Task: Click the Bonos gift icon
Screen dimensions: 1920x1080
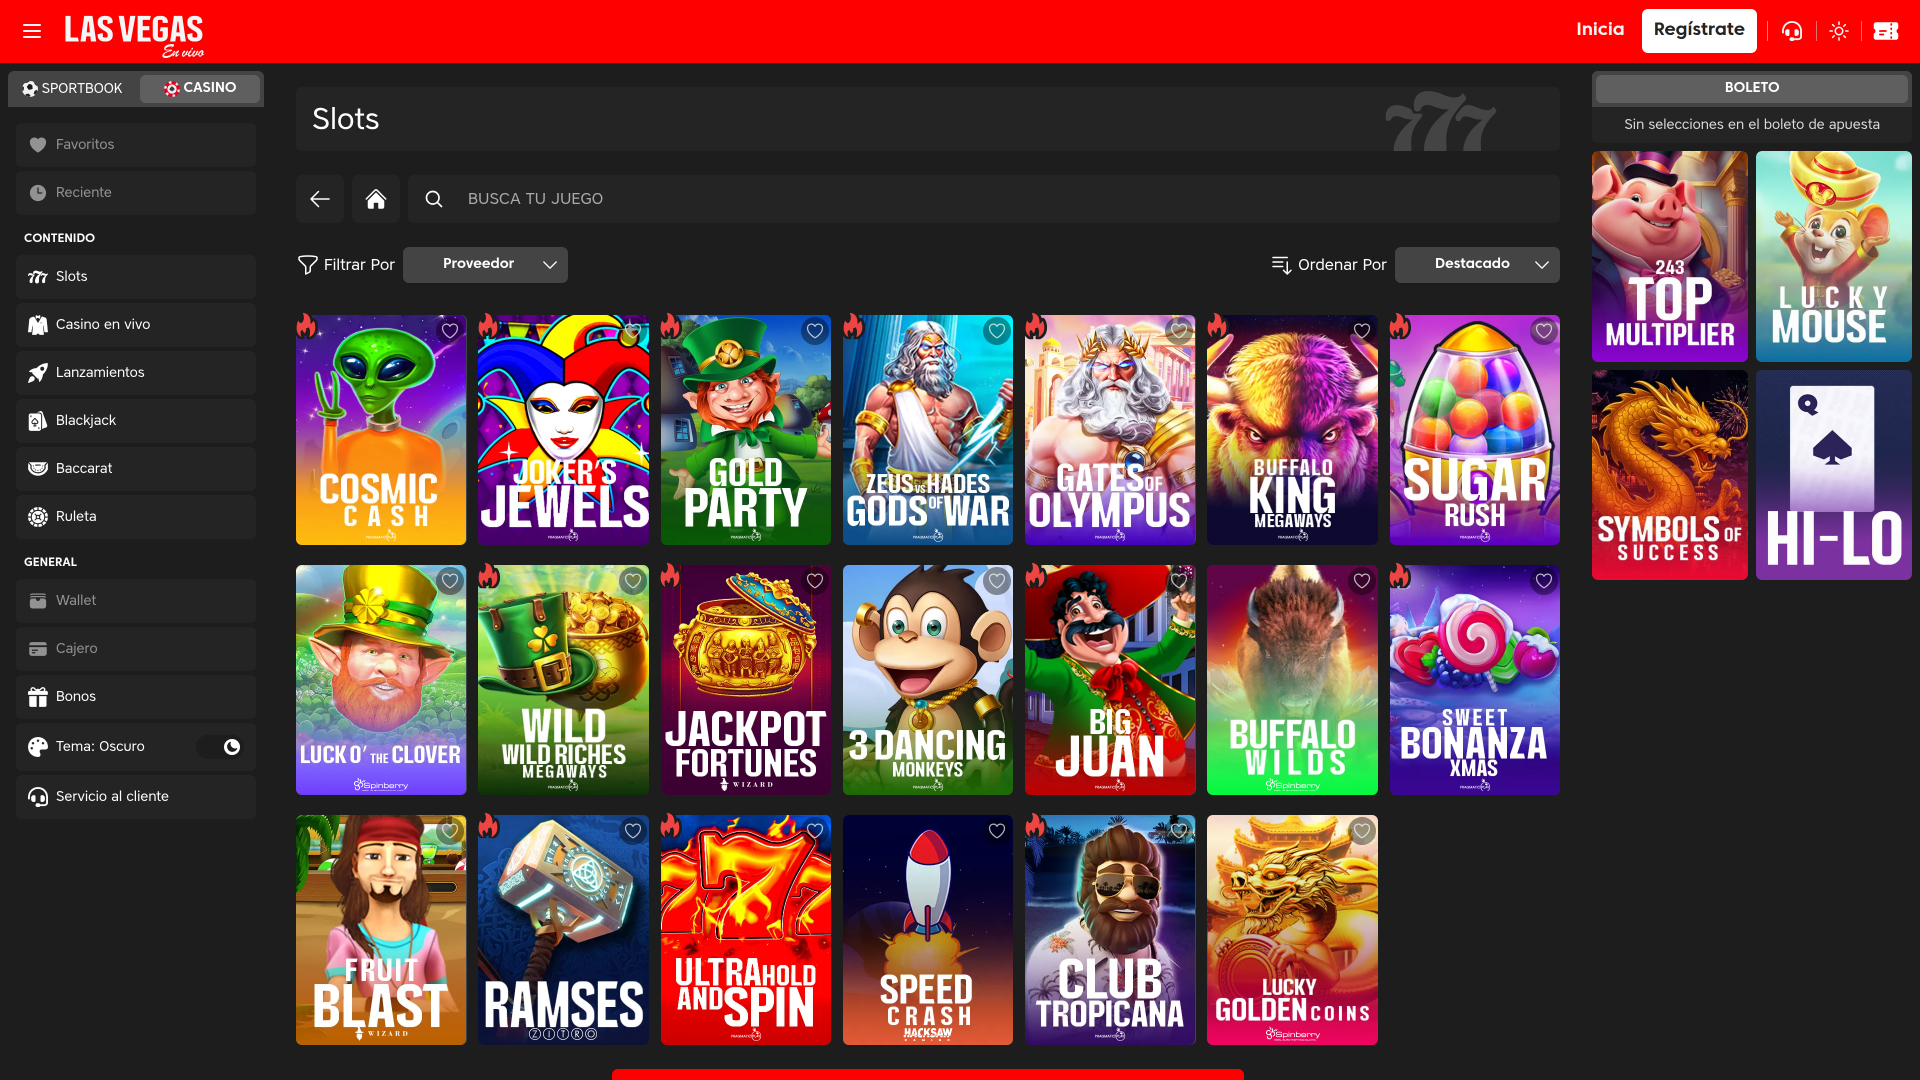Action: tap(38, 696)
